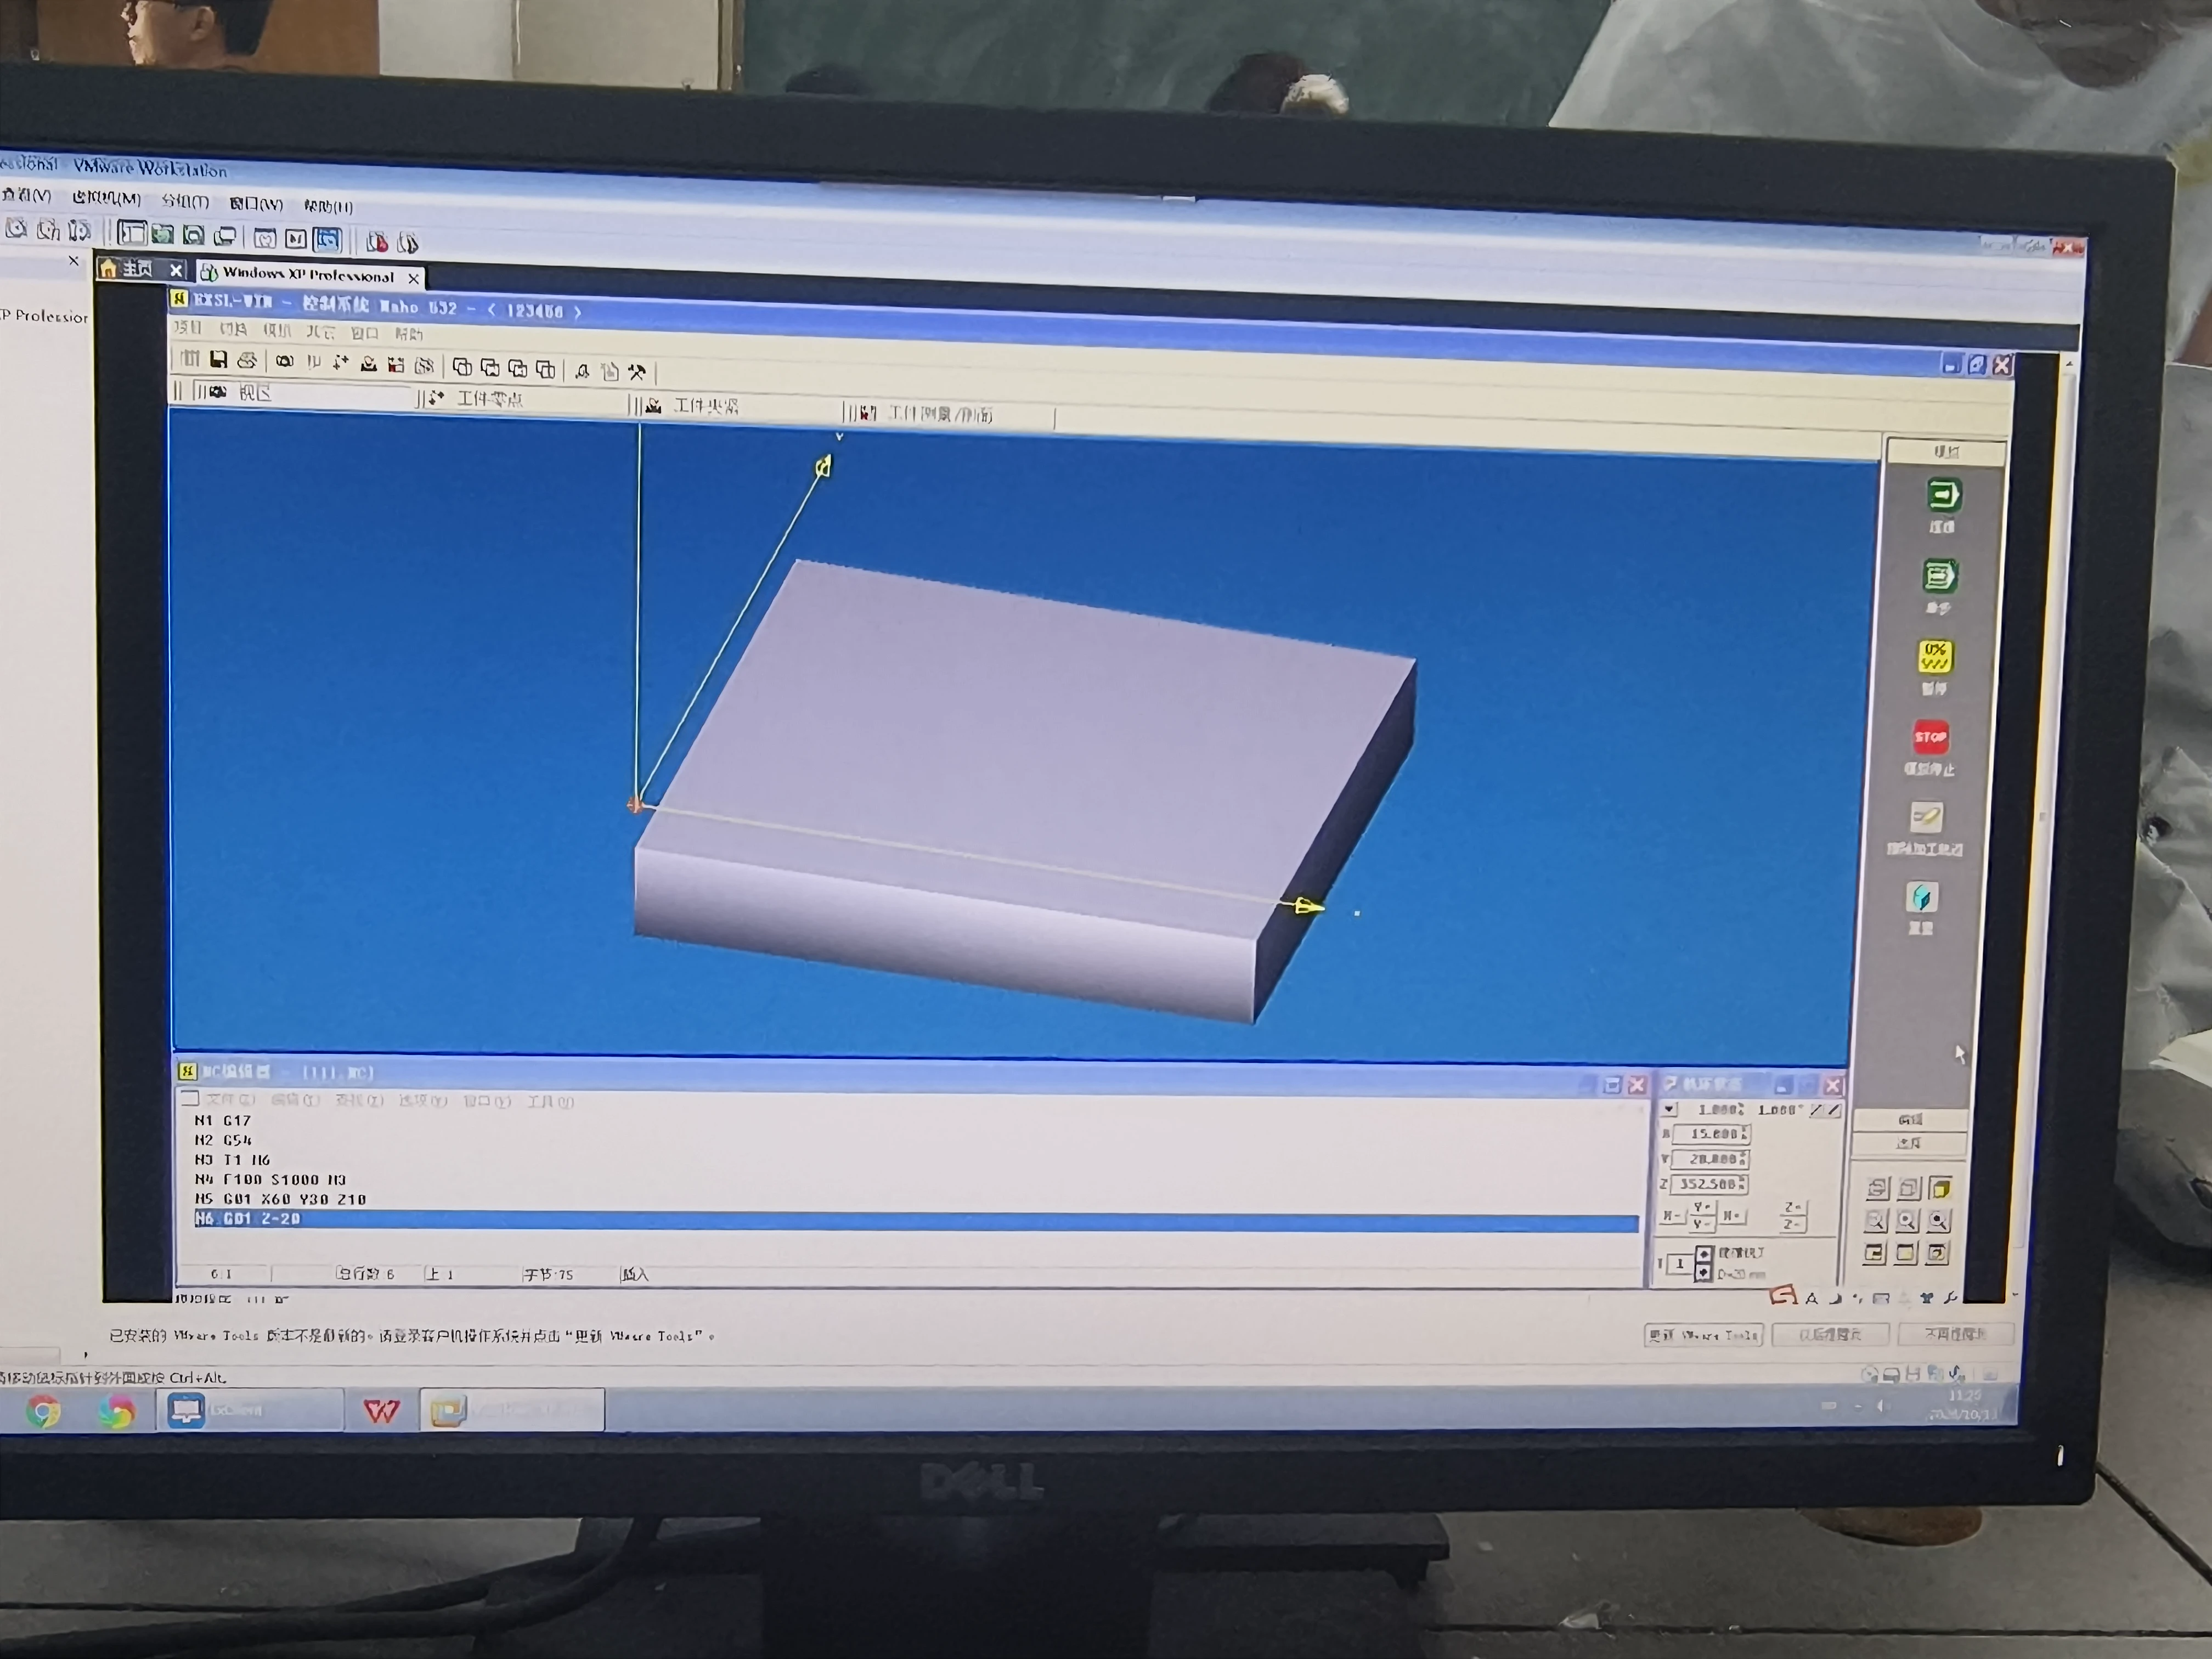Image resolution: width=2212 pixels, height=1659 pixels.
Task: Click the Y position spinner arrows
Action: (x=1743, y=1159)
